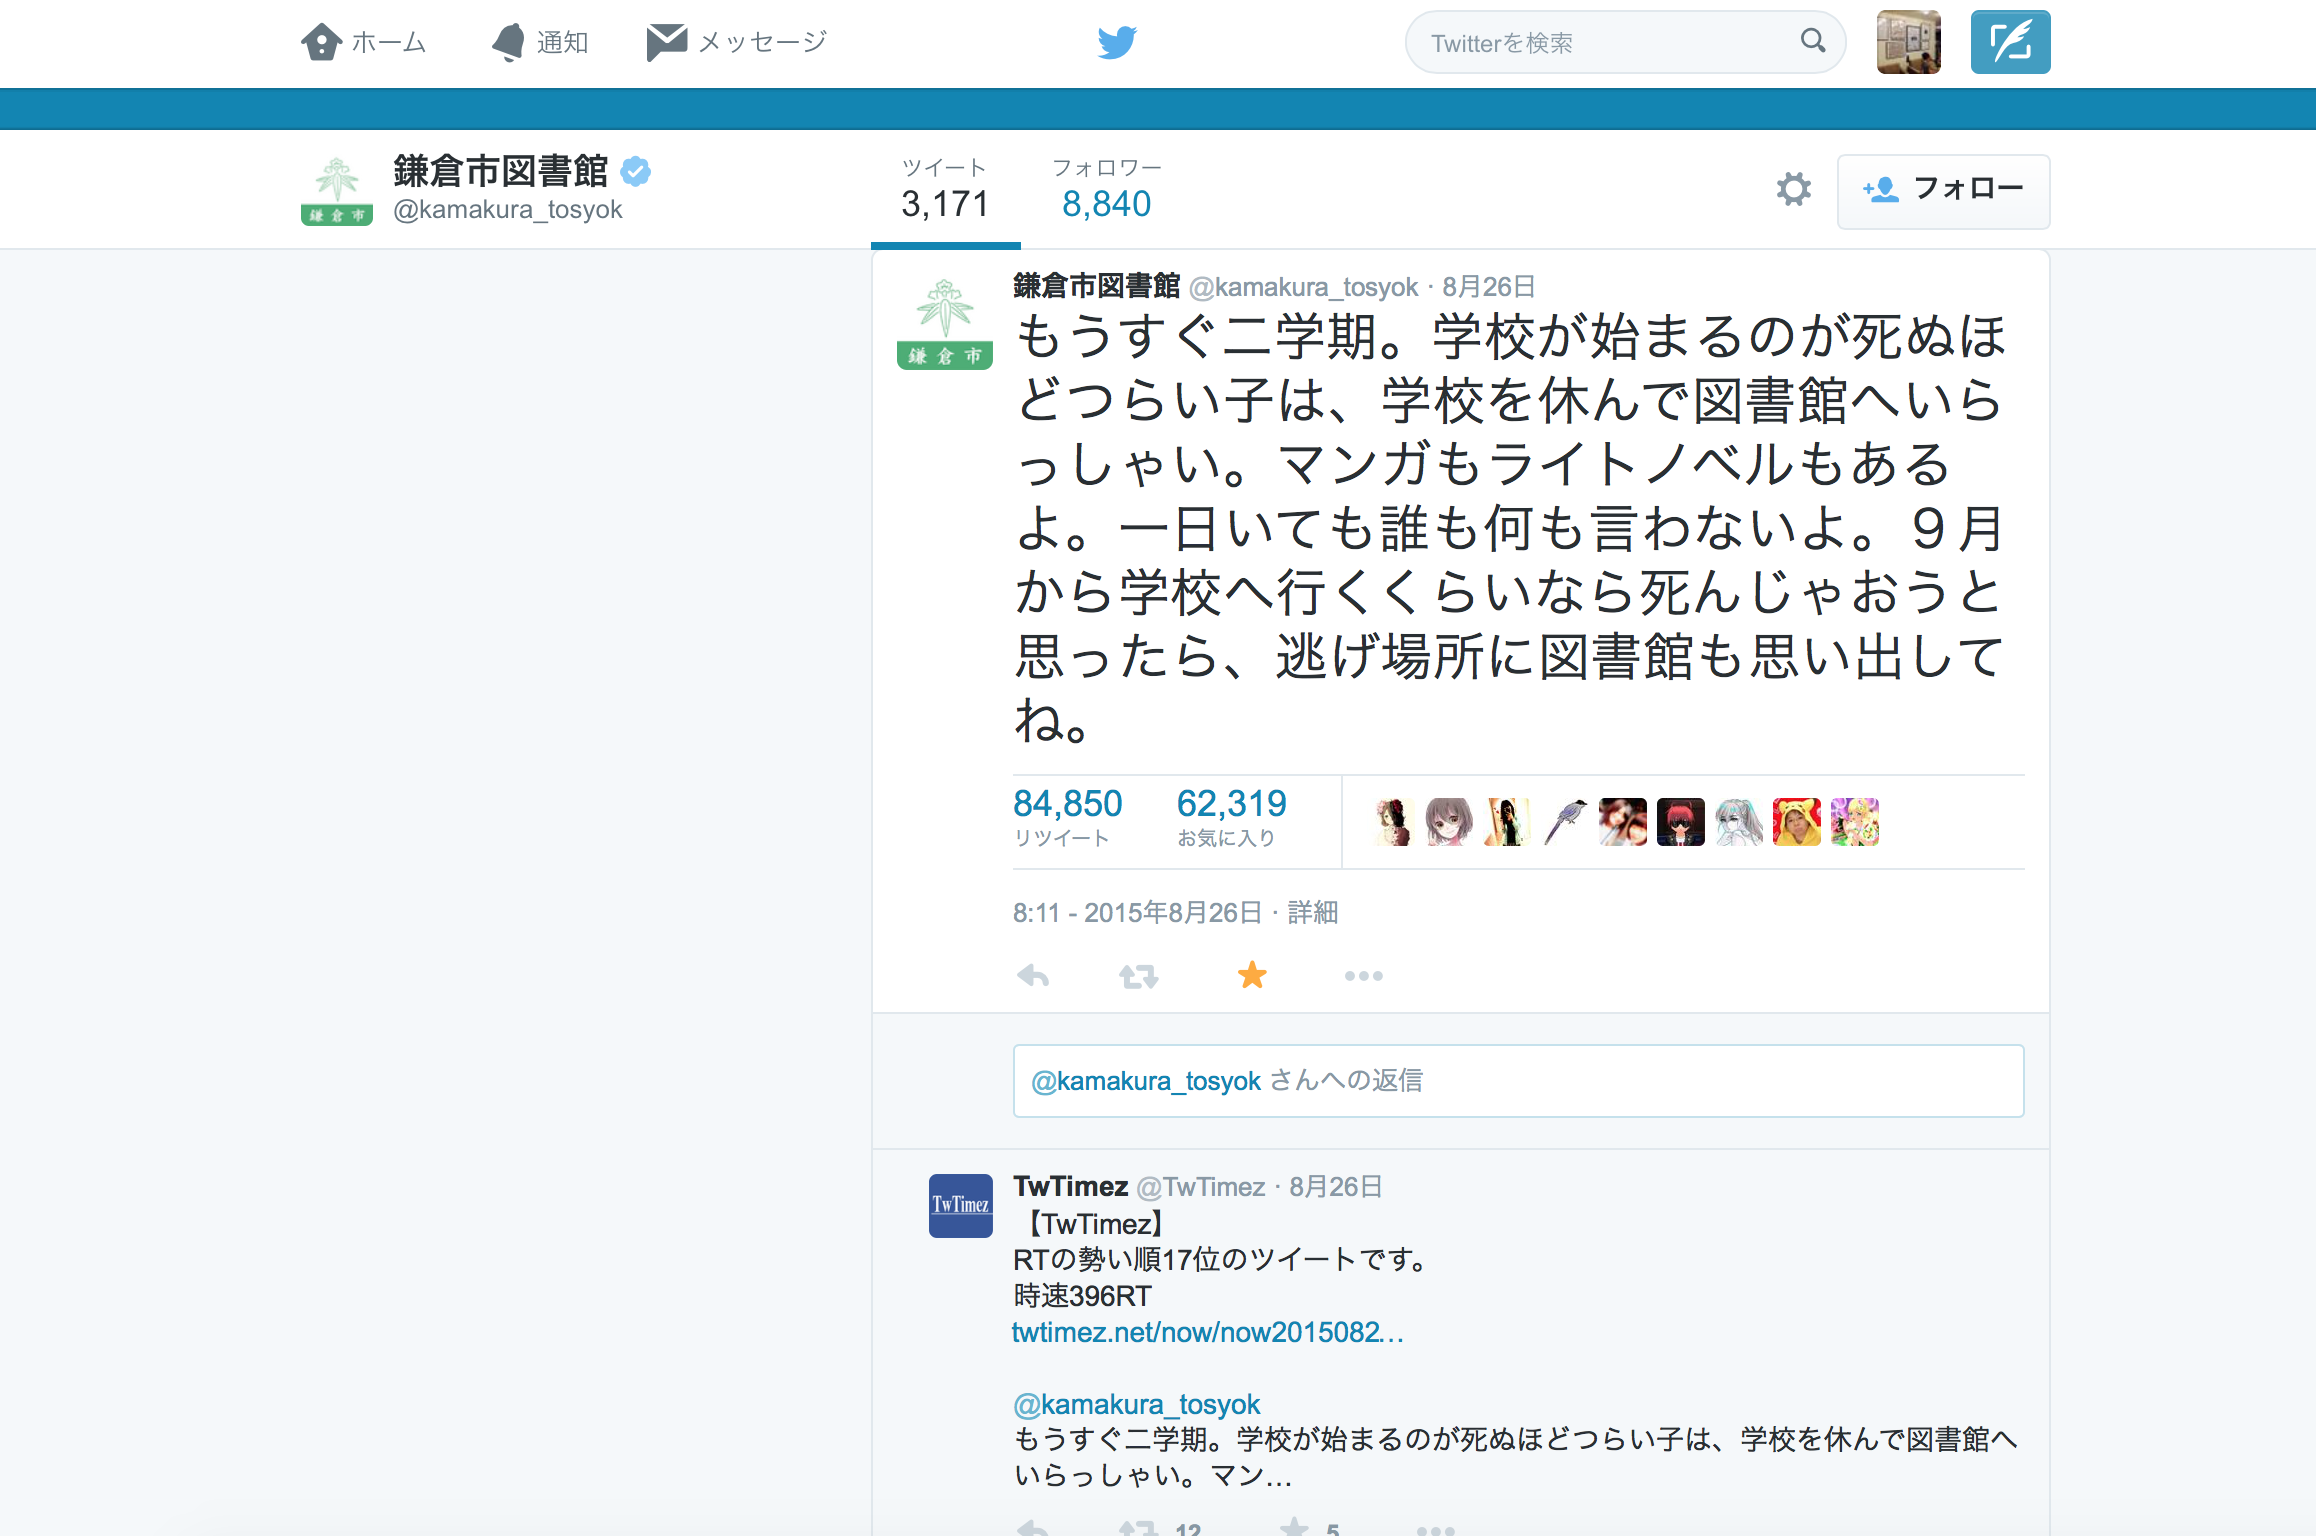Image resolution: width=2316 pixels, height=1536 pixels.
Task: Select the ツイート 3,171 tab
Action: (x=945, y=189)
